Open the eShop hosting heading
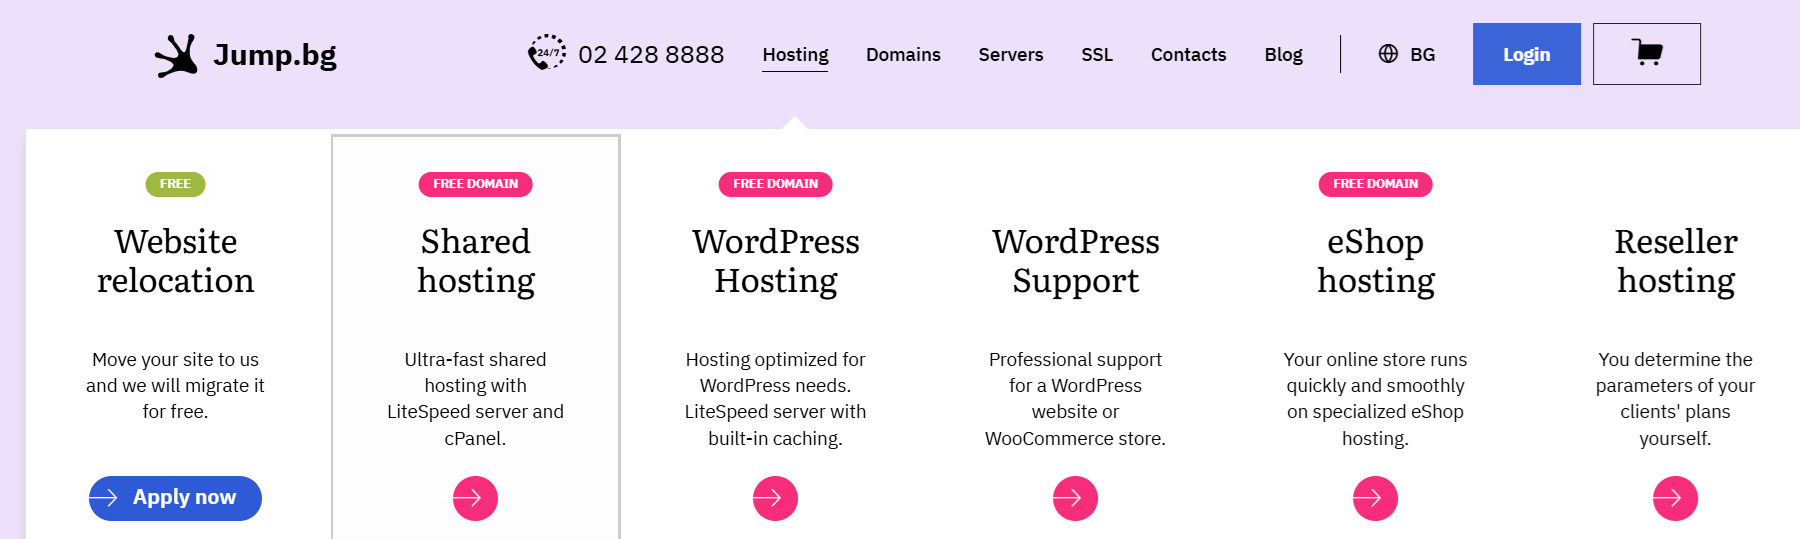The width and height of the screenshot is (1800, 539). coord(1376,261)
